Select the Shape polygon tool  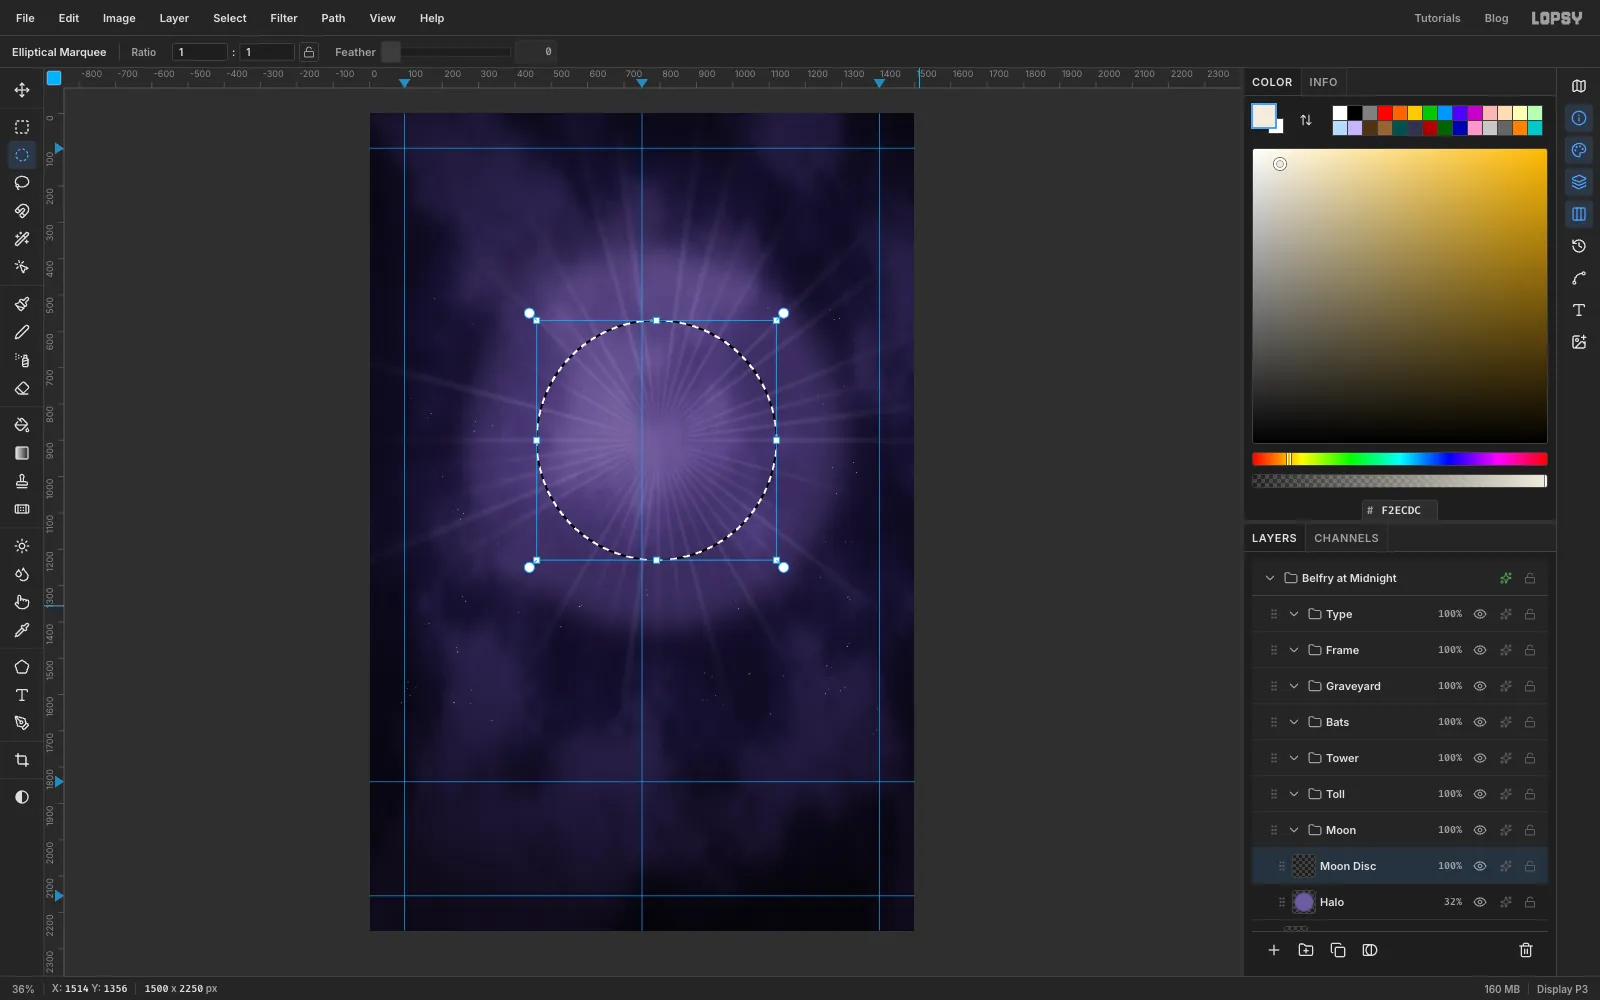(x=22, y=667)
